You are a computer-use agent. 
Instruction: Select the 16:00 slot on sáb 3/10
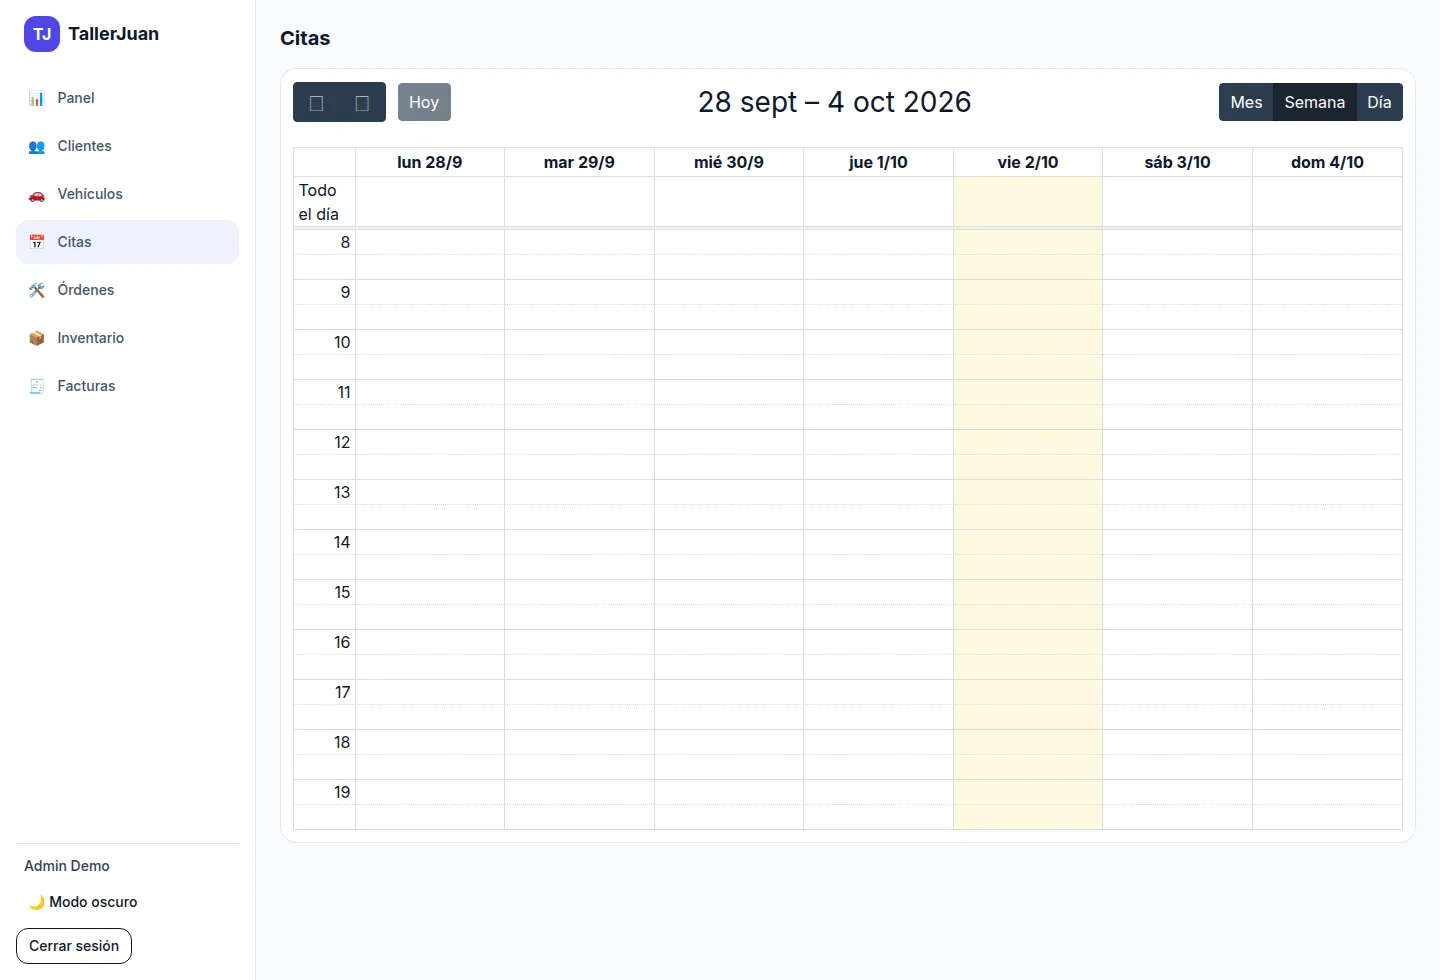point(1177,642)
